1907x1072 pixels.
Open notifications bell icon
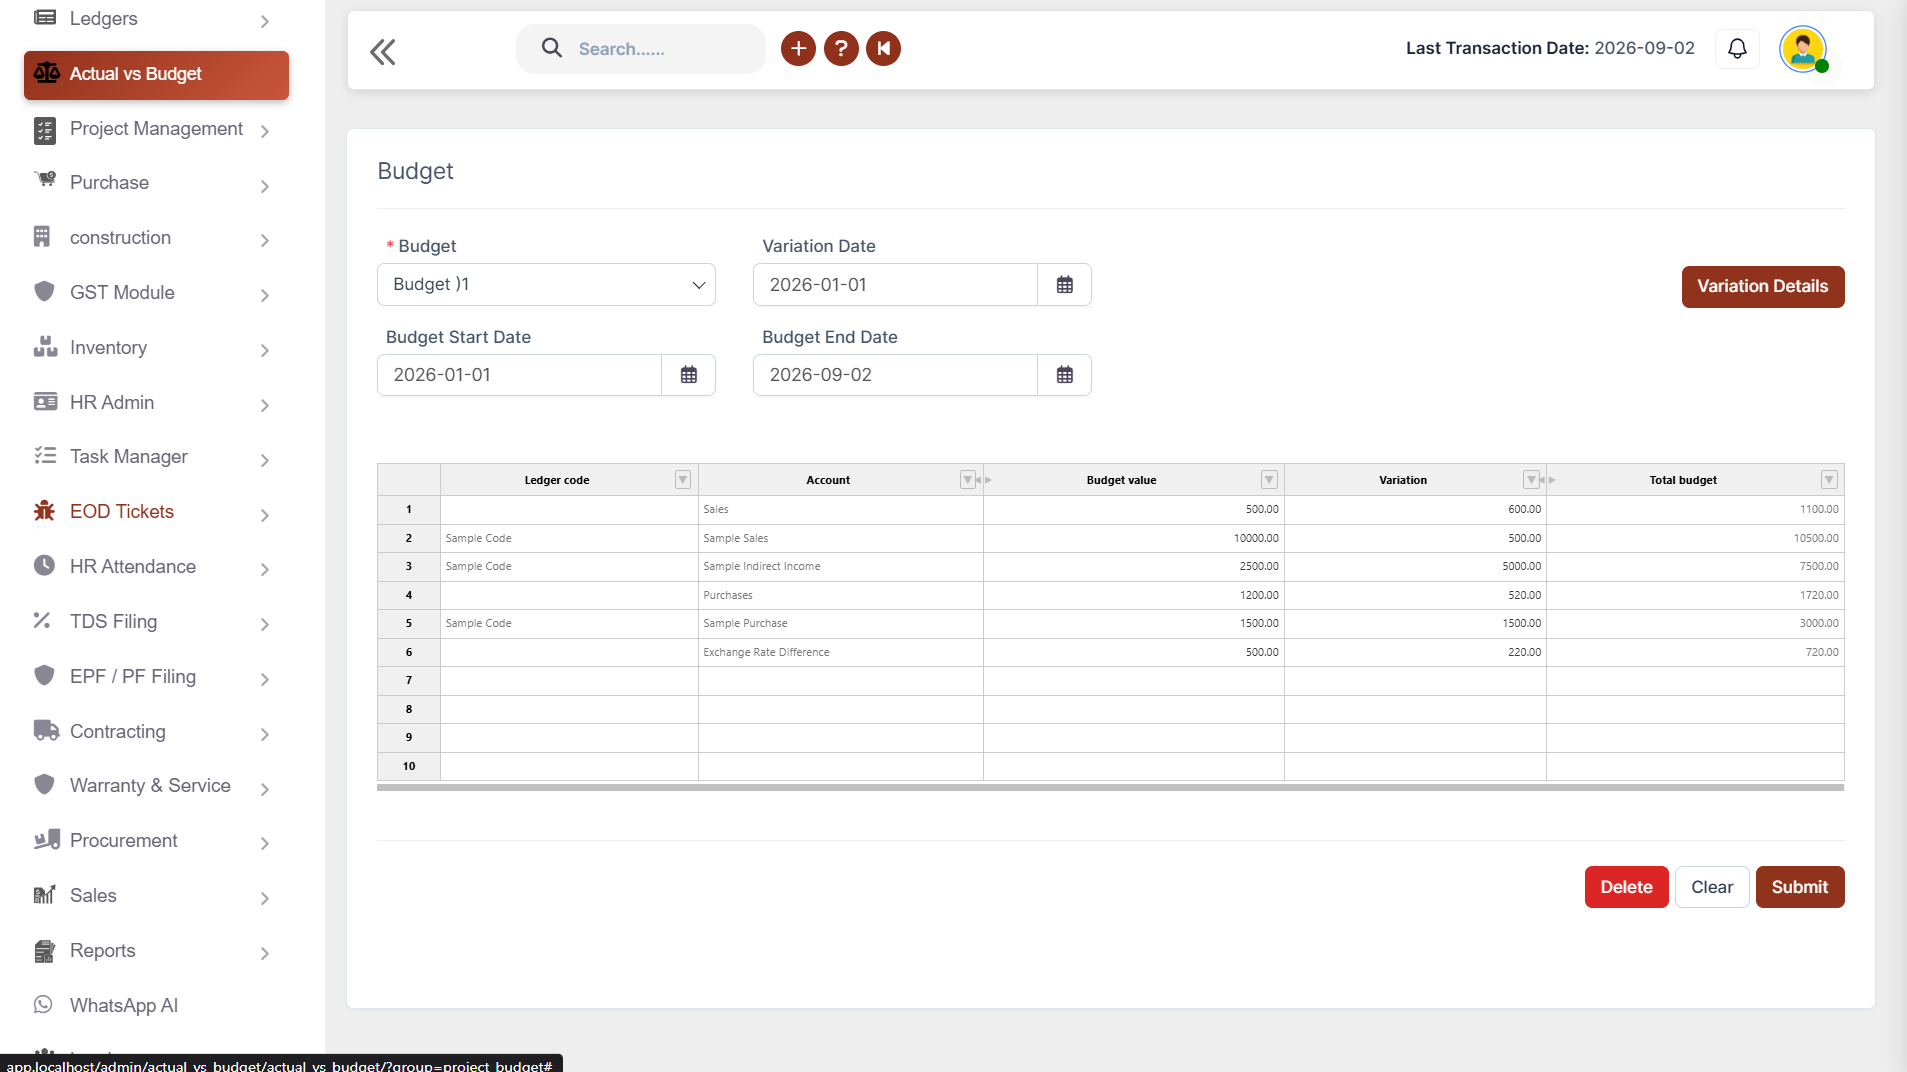1738,48
